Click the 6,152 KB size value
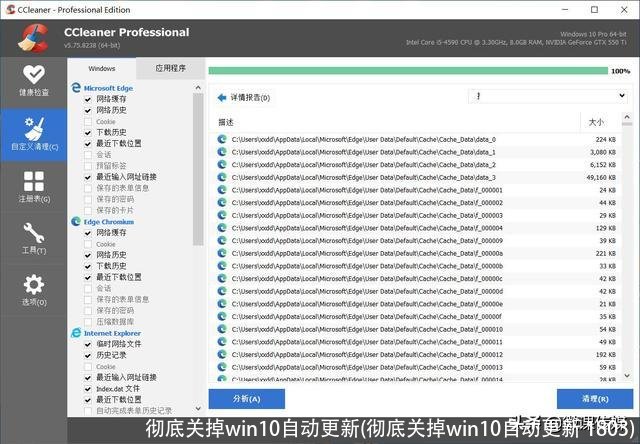The height and width of the screenshot is (444, 640). tap(603, 165)
